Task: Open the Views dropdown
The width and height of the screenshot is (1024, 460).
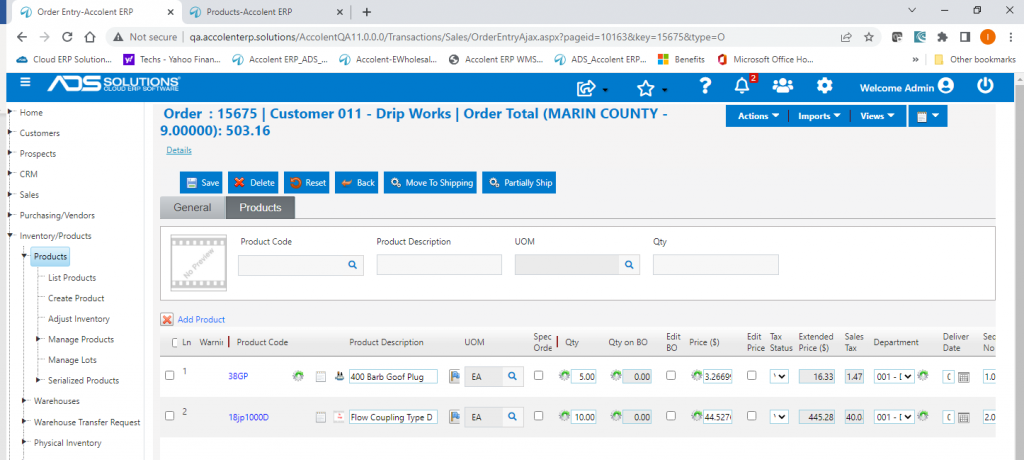Action: tap(878, 116)
